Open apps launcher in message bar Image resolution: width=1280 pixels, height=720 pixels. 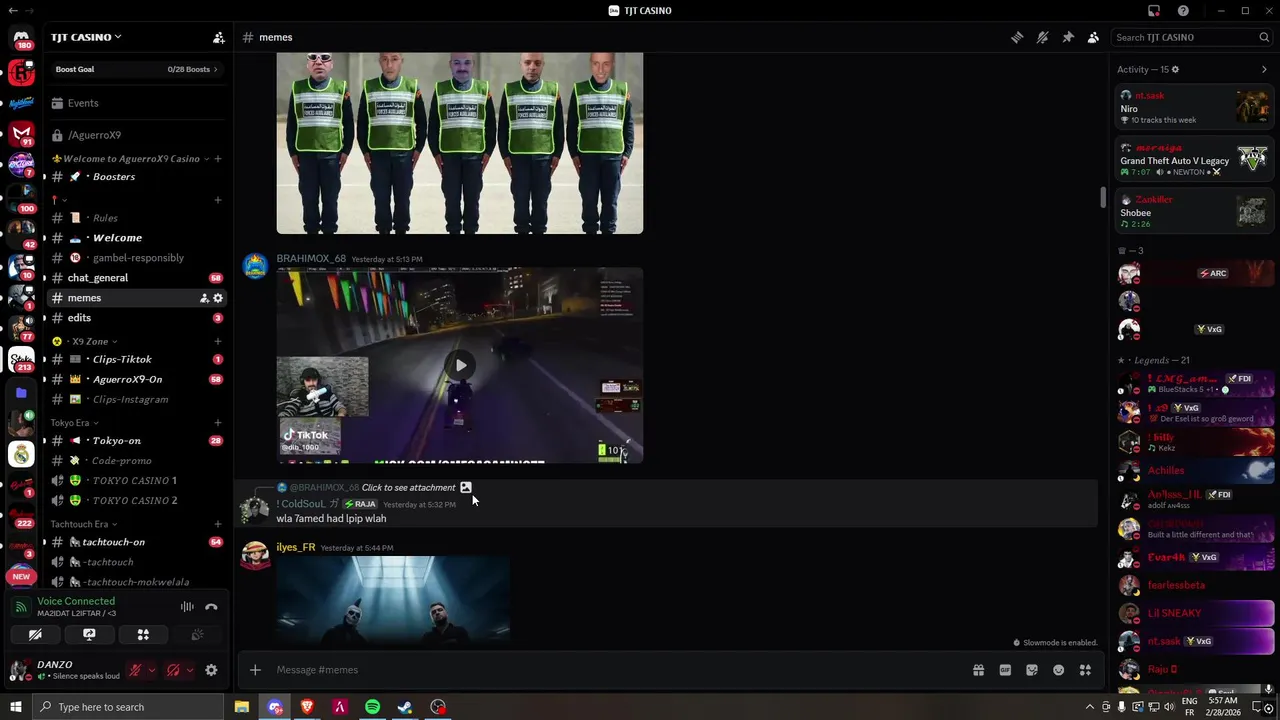point(1085,670)
